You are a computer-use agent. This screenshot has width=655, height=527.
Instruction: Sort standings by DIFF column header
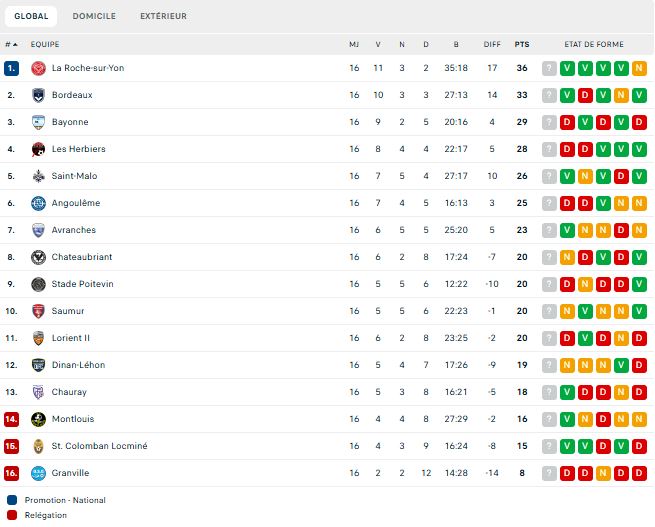[x=491, y=44]
